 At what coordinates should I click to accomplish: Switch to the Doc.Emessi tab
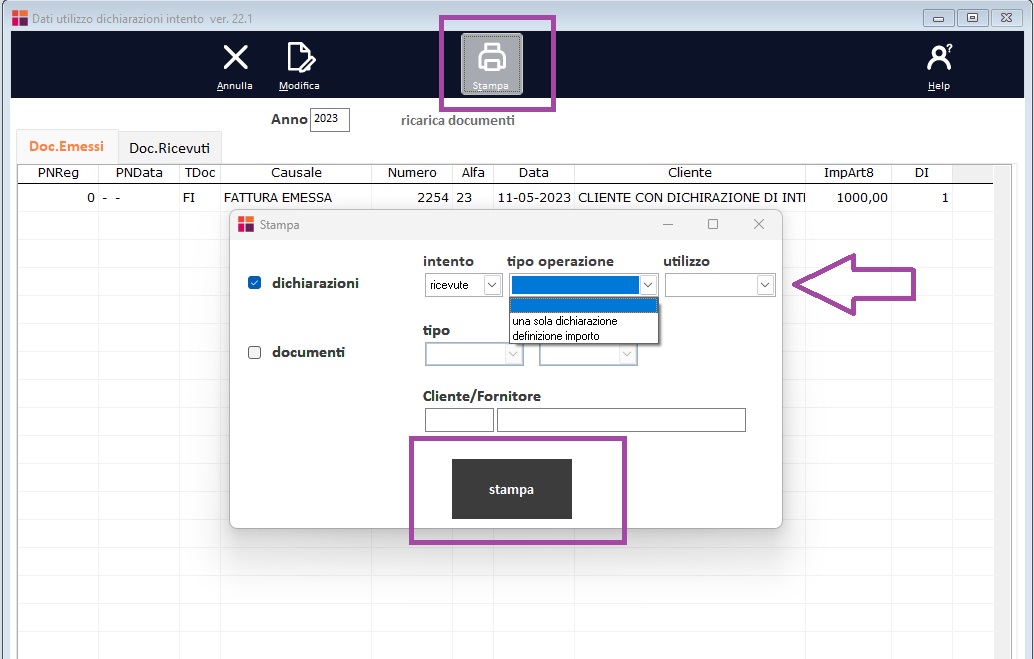[67, 146]
